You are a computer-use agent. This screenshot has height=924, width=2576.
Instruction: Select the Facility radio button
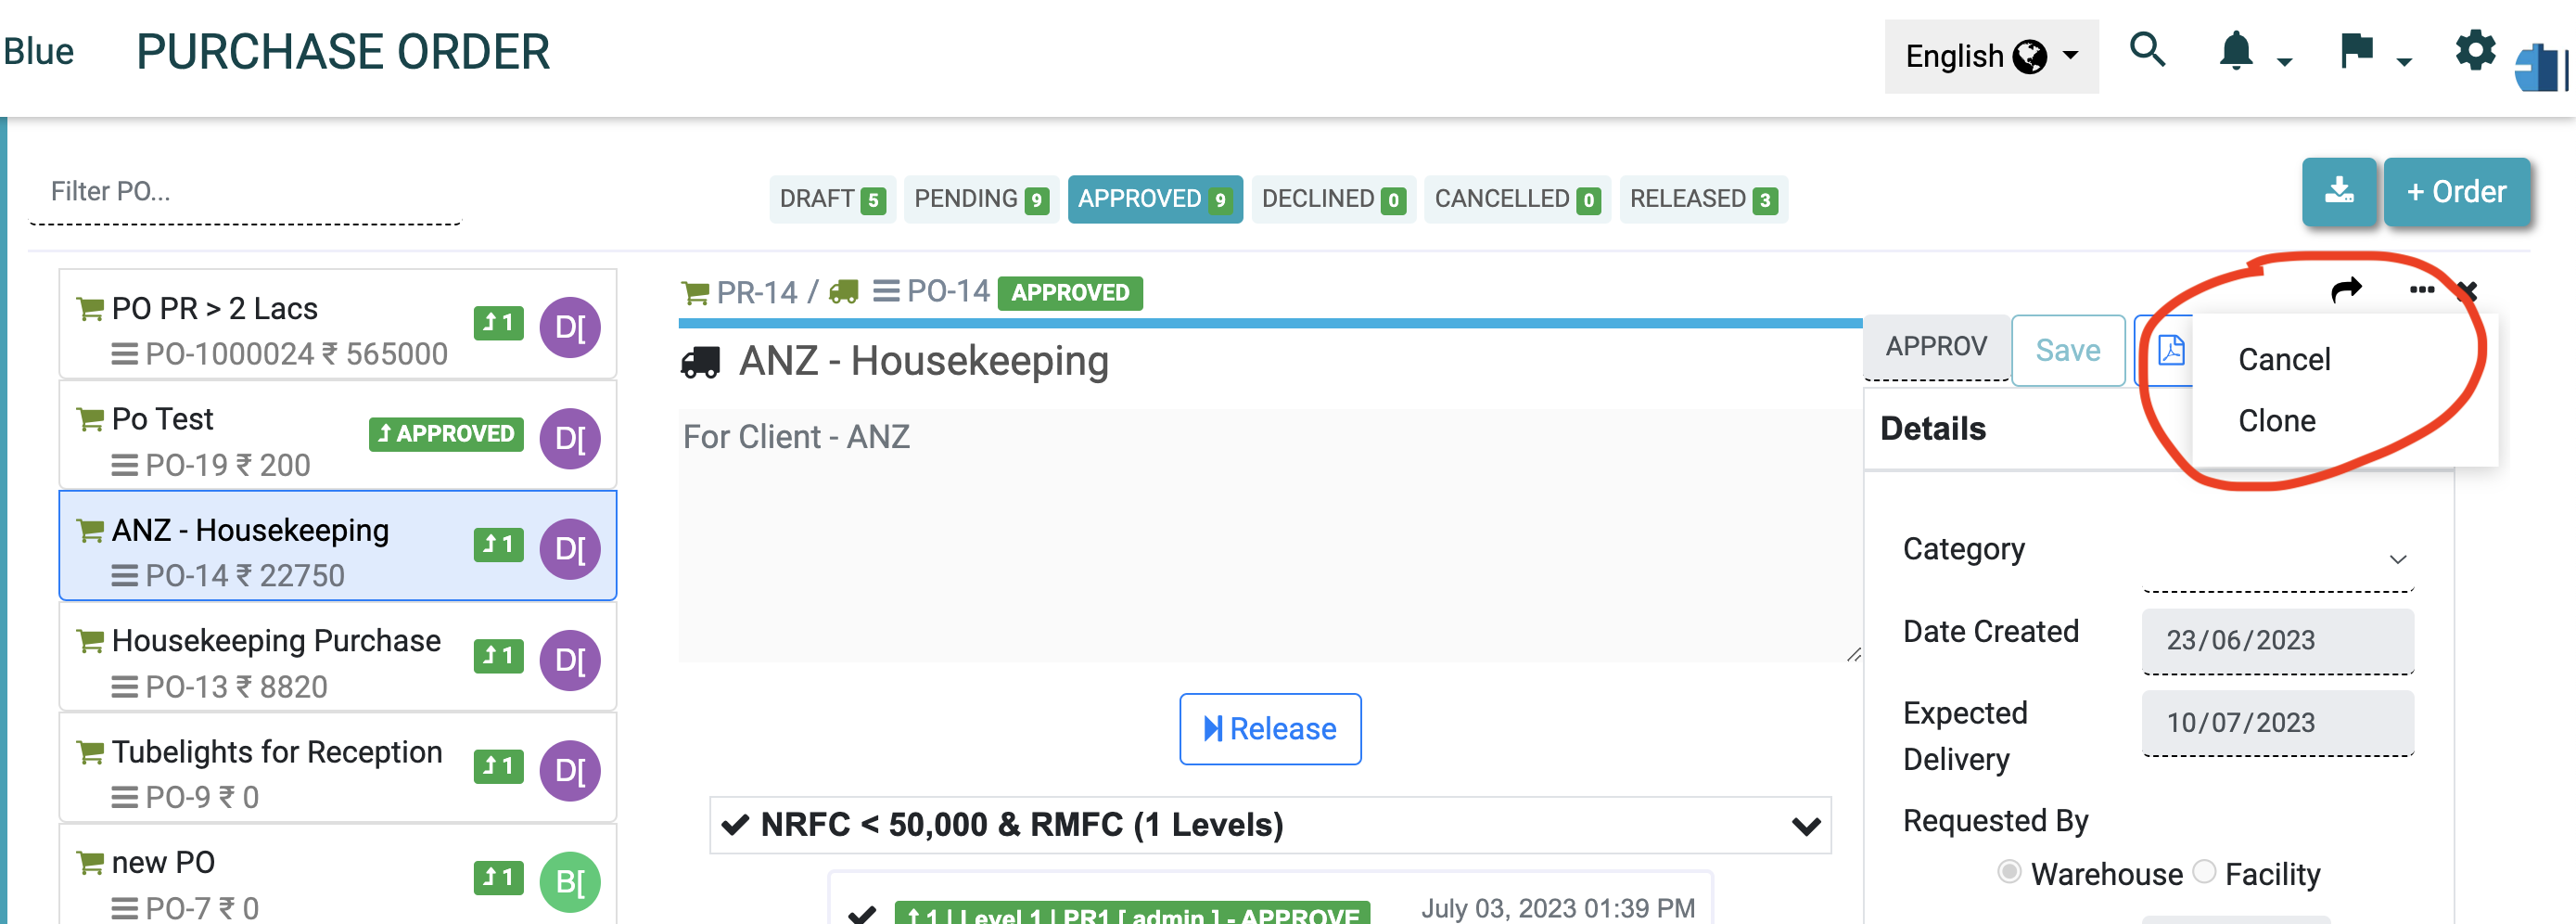[x=2204, y=872]
